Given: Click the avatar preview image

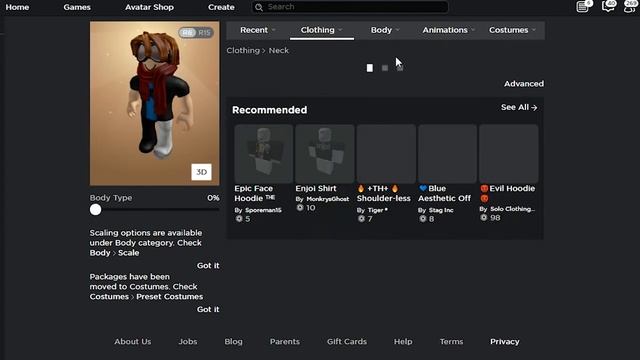Looking at the screenshot, I should click(x=155, y=104).
